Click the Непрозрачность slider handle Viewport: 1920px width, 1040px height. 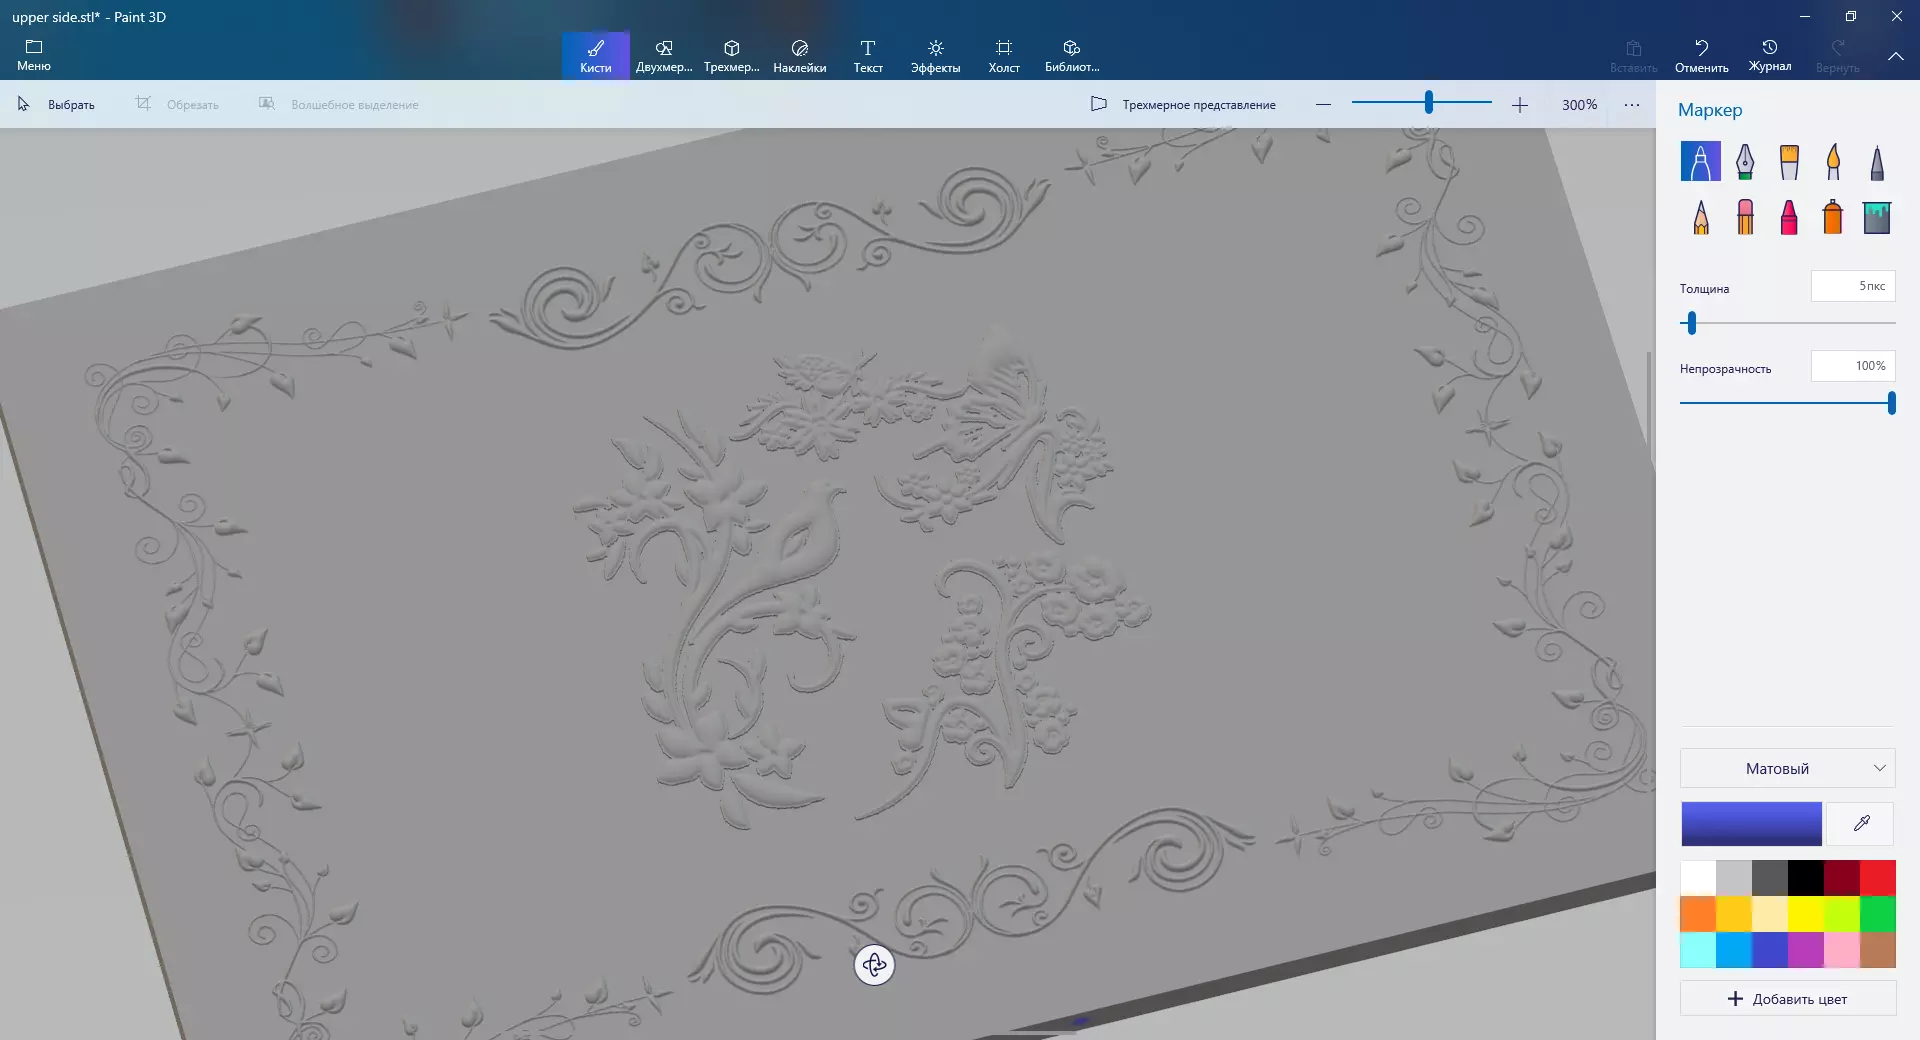click(x=1891, y=403)
